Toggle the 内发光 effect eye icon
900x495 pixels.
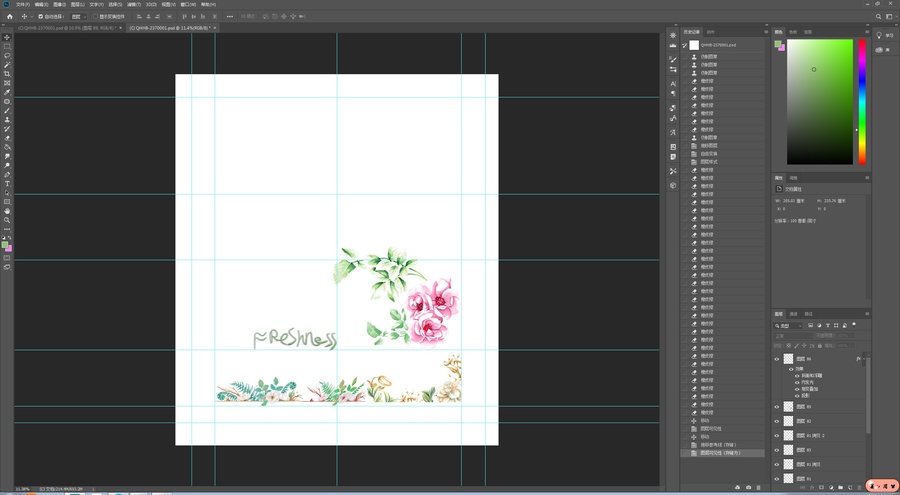pyautogui.click(x=797, y=382)
